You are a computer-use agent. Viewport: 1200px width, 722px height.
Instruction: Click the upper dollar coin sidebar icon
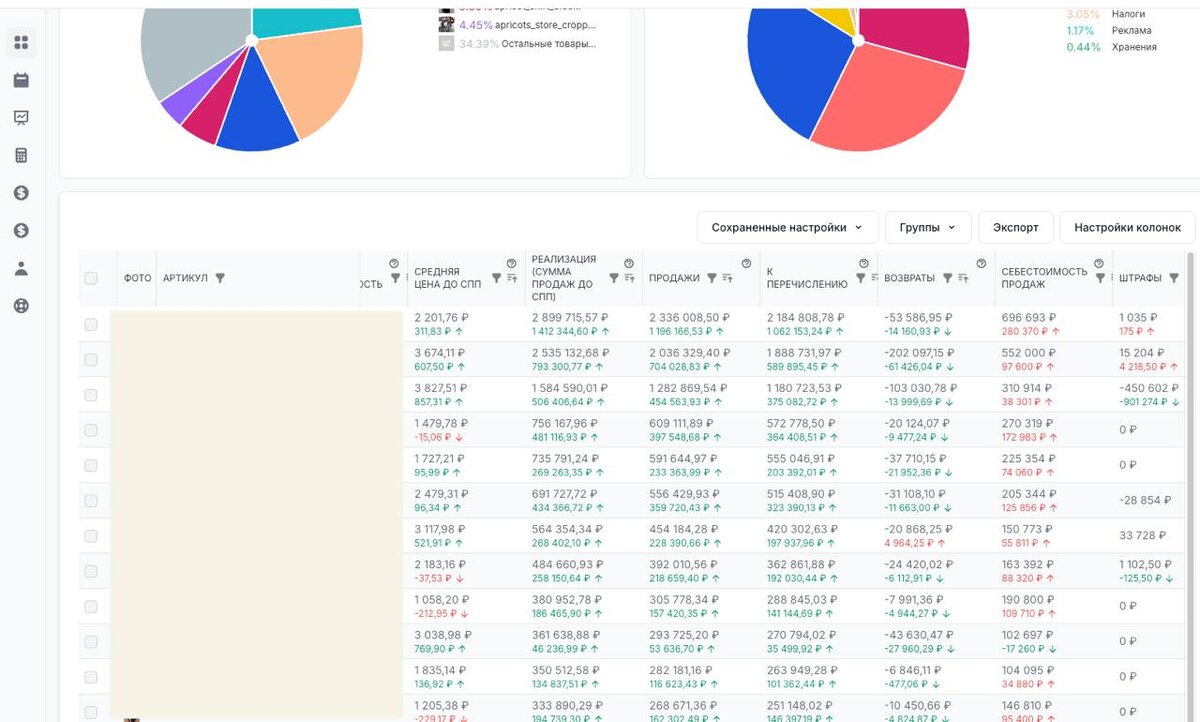click(21, 193)
